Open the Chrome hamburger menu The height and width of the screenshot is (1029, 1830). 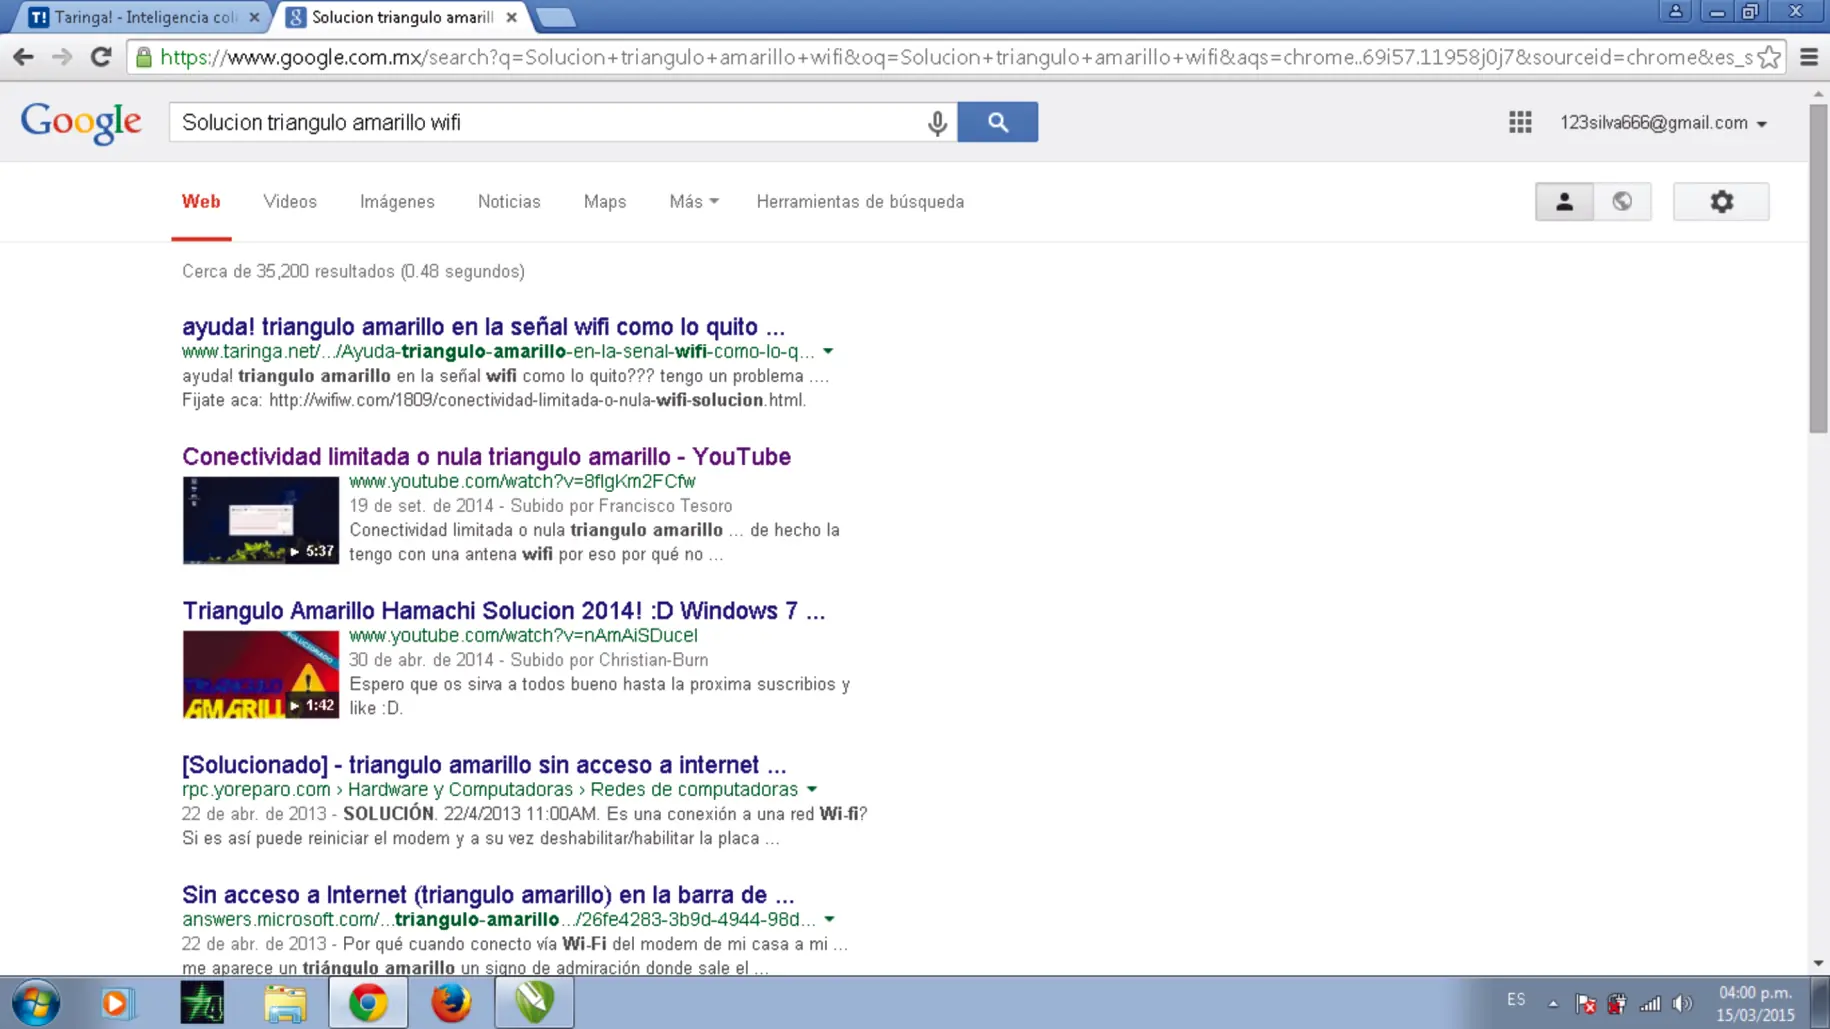tap(1808, 57)
